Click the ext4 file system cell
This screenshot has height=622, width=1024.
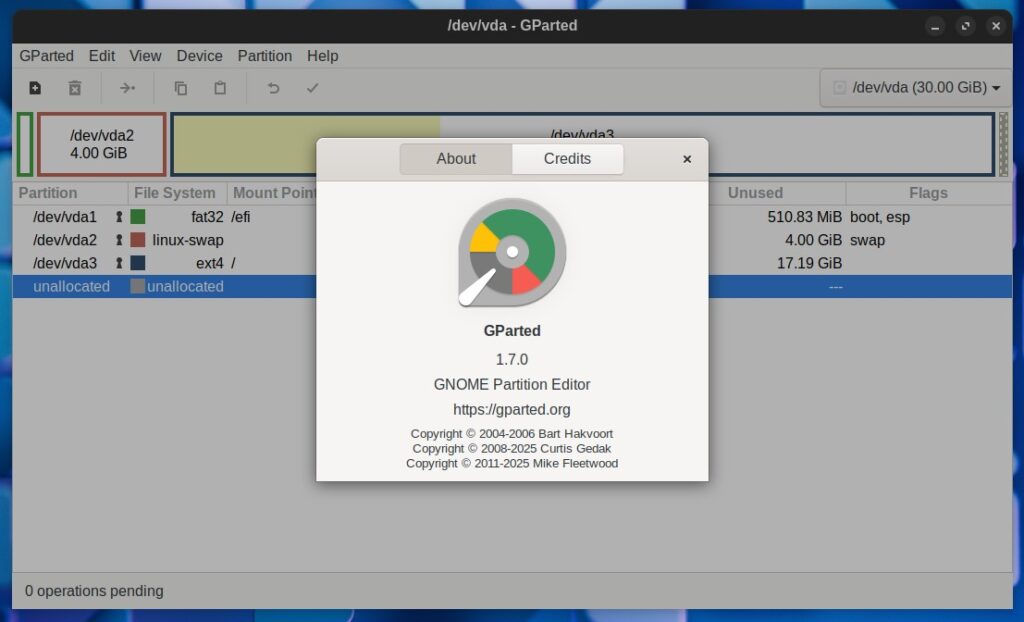(x=210, y=263)
